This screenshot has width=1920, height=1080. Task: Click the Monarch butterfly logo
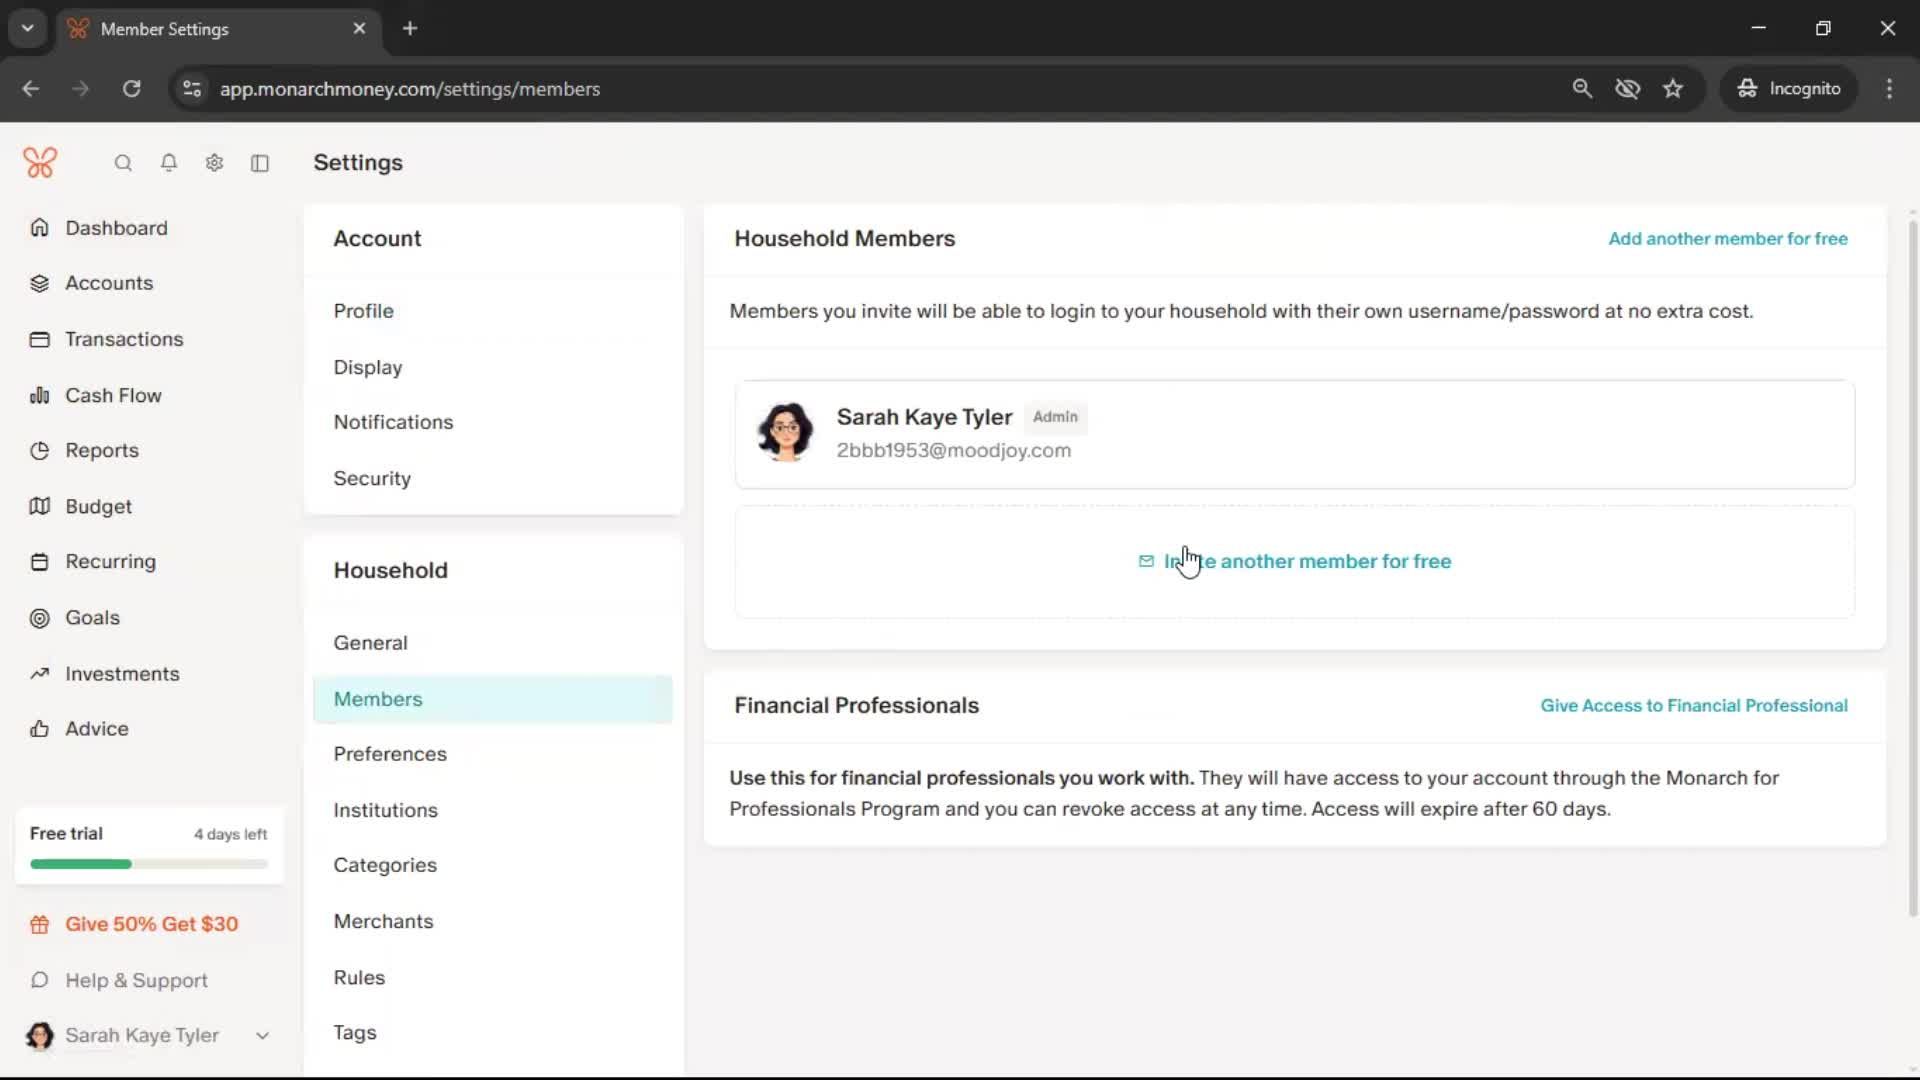[x=40, y=162]
